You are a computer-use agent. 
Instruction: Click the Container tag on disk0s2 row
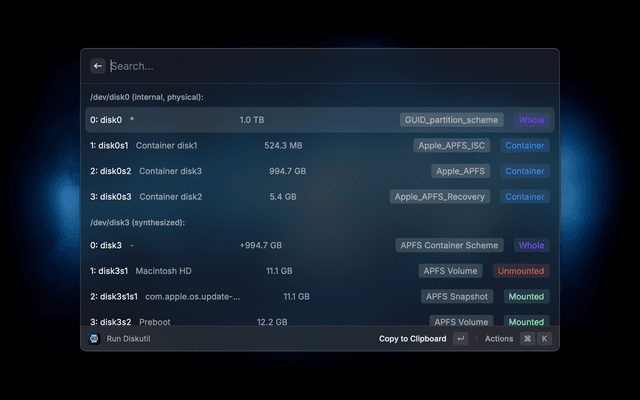[x=525, y=171]
